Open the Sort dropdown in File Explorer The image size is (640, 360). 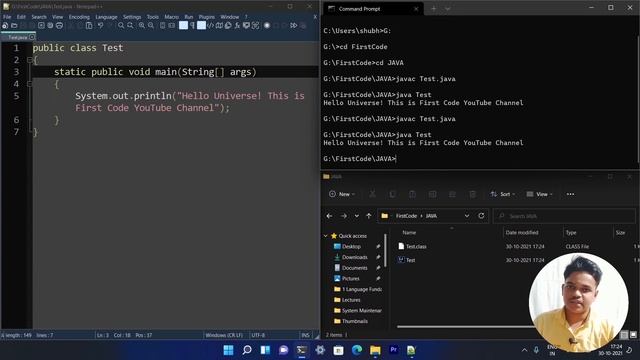502,194
